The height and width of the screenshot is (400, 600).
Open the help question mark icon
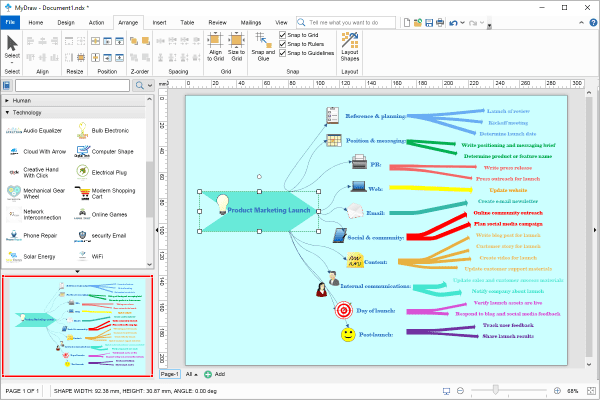(593, 23)
